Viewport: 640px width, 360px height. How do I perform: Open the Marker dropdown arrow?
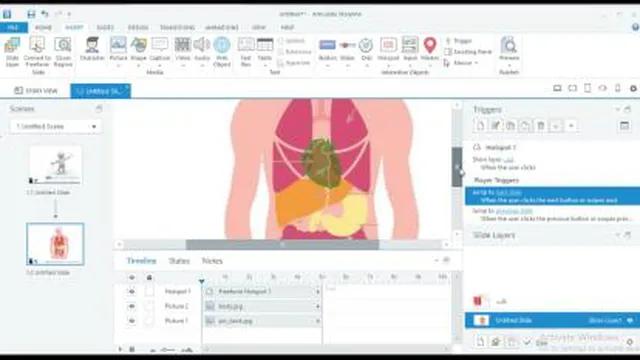pyautogui.click(x=429, y=66)
